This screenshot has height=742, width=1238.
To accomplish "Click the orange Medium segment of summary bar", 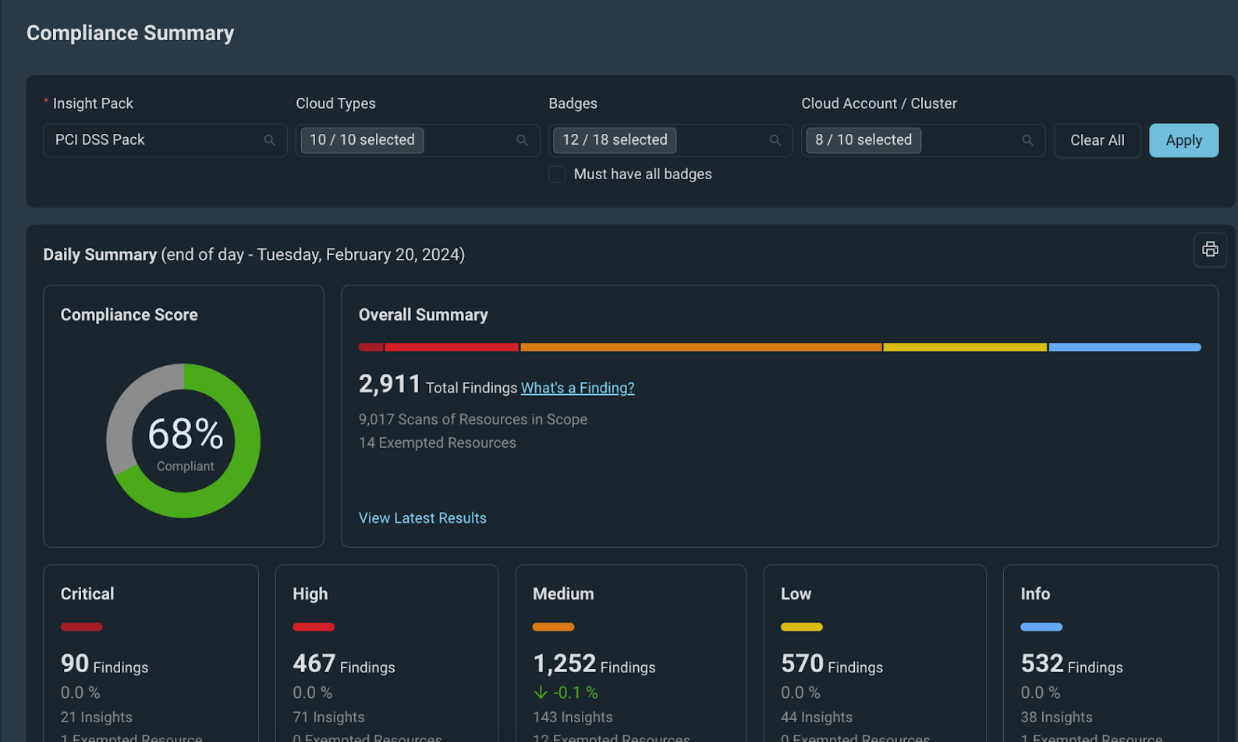I will click(x=700, y=347).
